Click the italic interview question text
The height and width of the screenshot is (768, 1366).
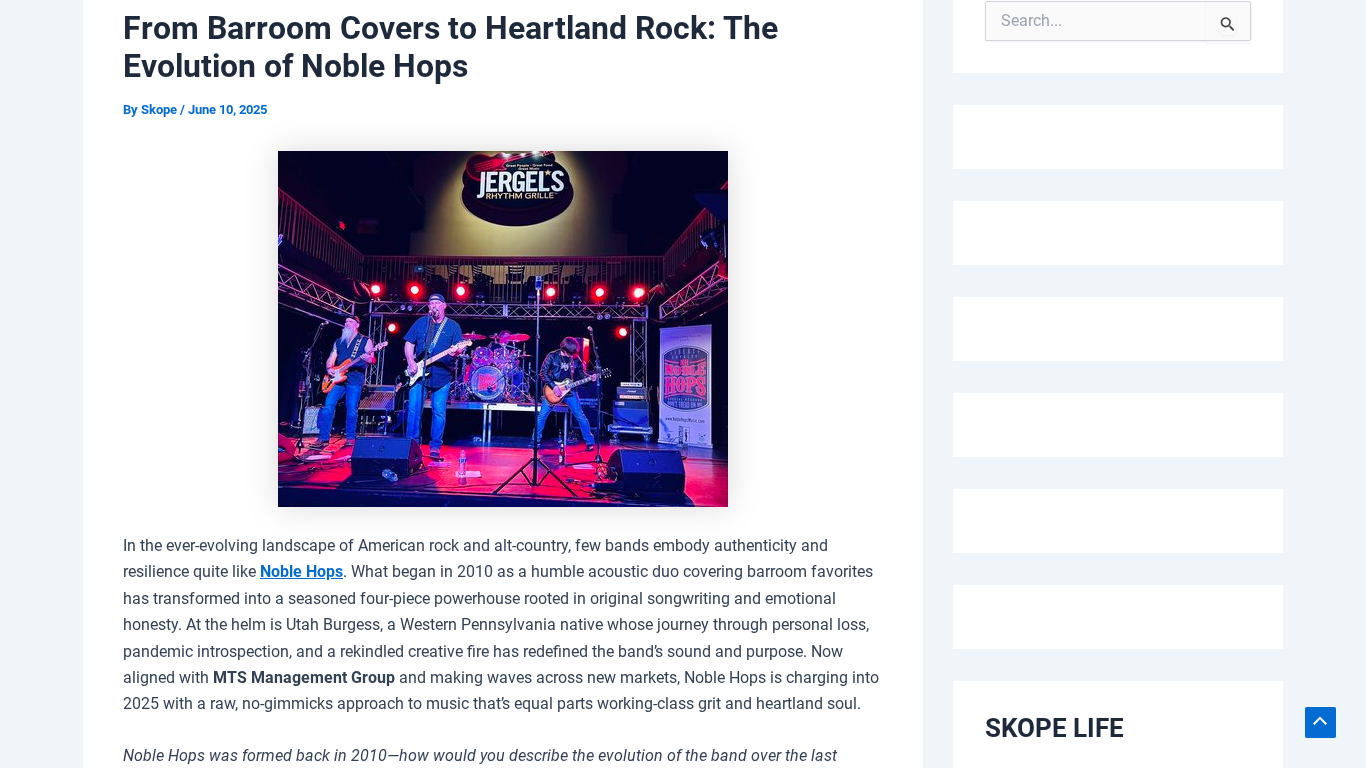coord(480,756)
